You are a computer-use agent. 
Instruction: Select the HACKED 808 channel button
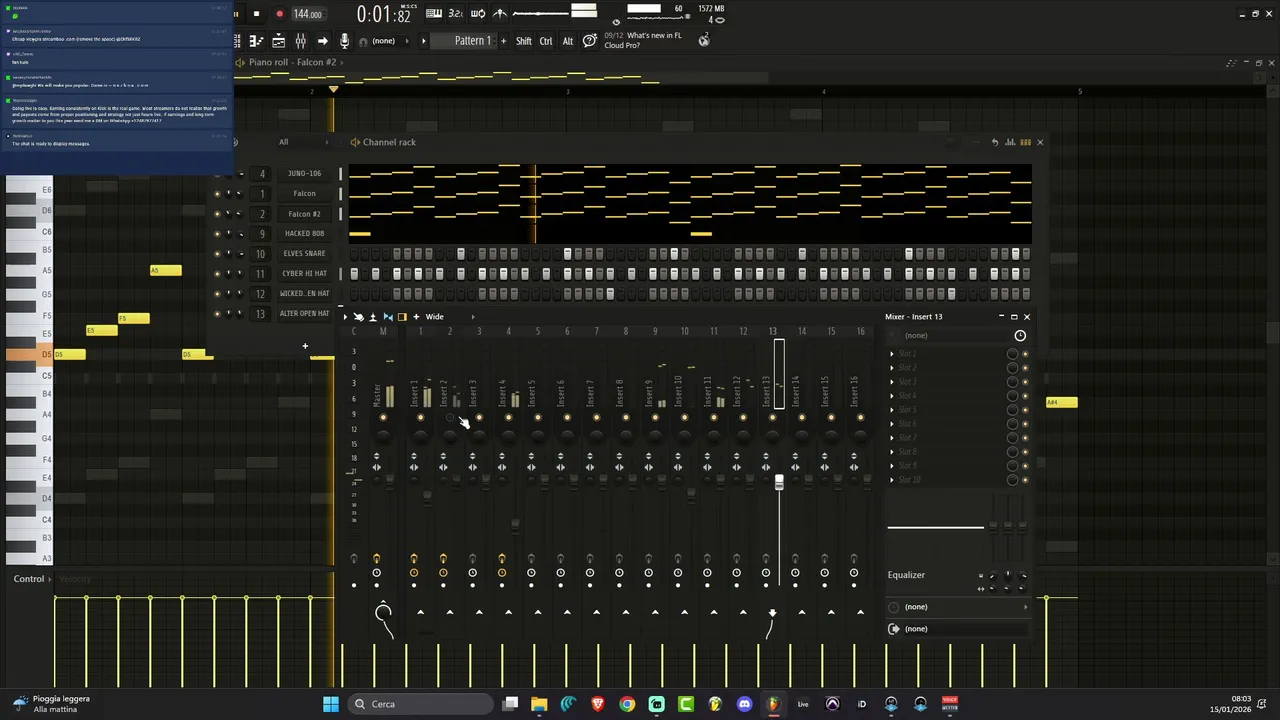(304, 234)
